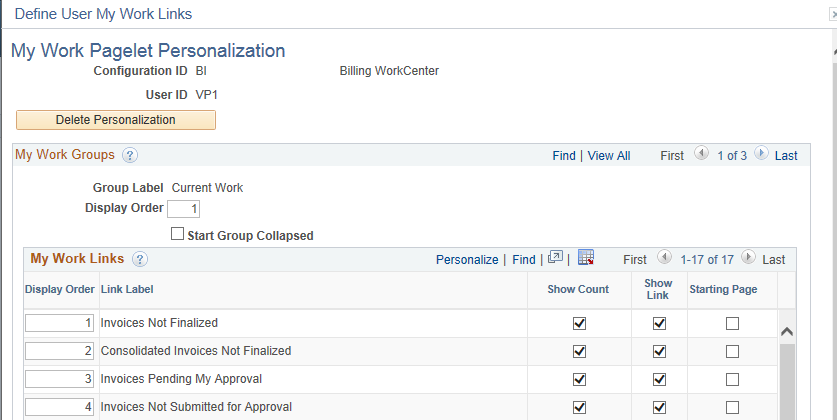Click the Display Order field under Group Label
Viewport: 837px width, 420px height.
coord(184,209)
